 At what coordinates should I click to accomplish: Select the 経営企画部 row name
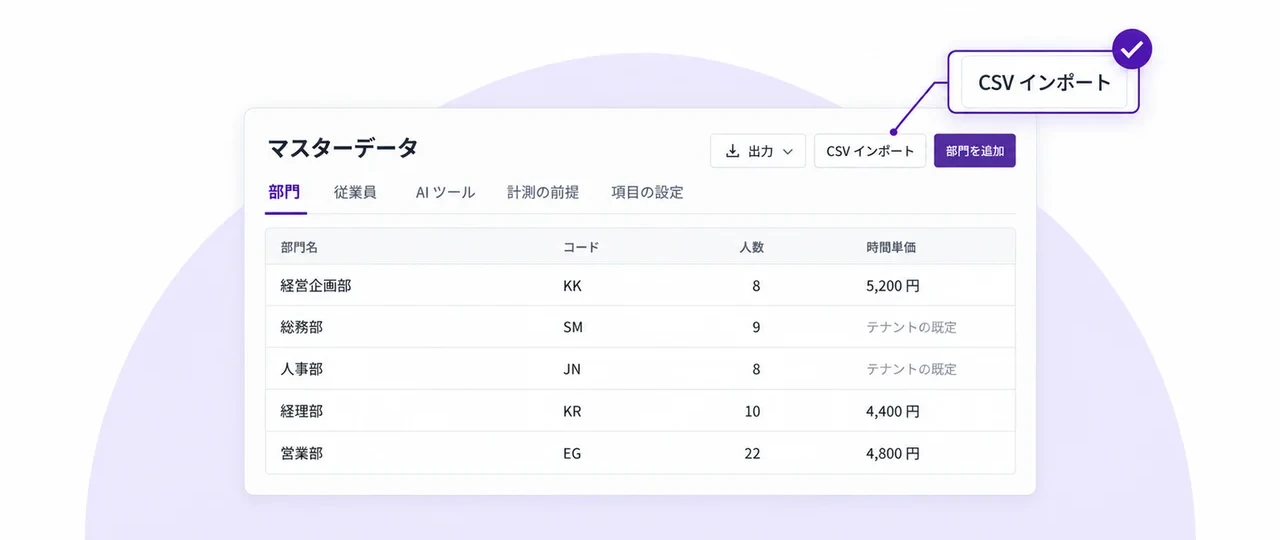(x=316, y=286)
